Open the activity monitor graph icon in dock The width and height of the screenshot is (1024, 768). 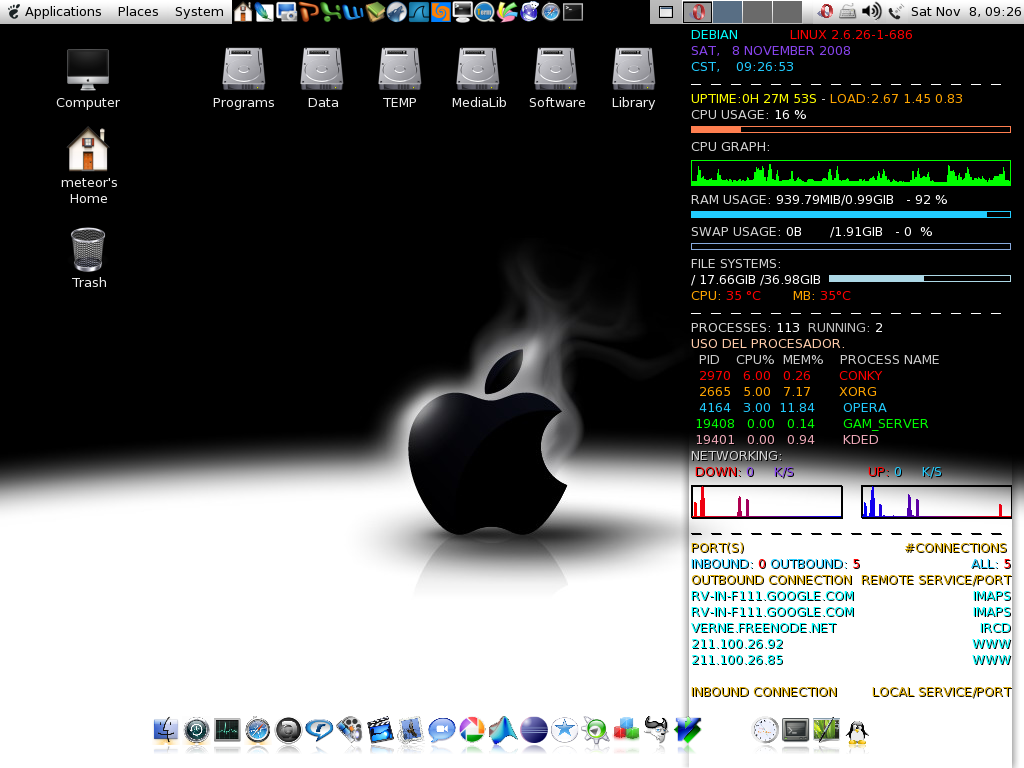[x=227, y=730]
